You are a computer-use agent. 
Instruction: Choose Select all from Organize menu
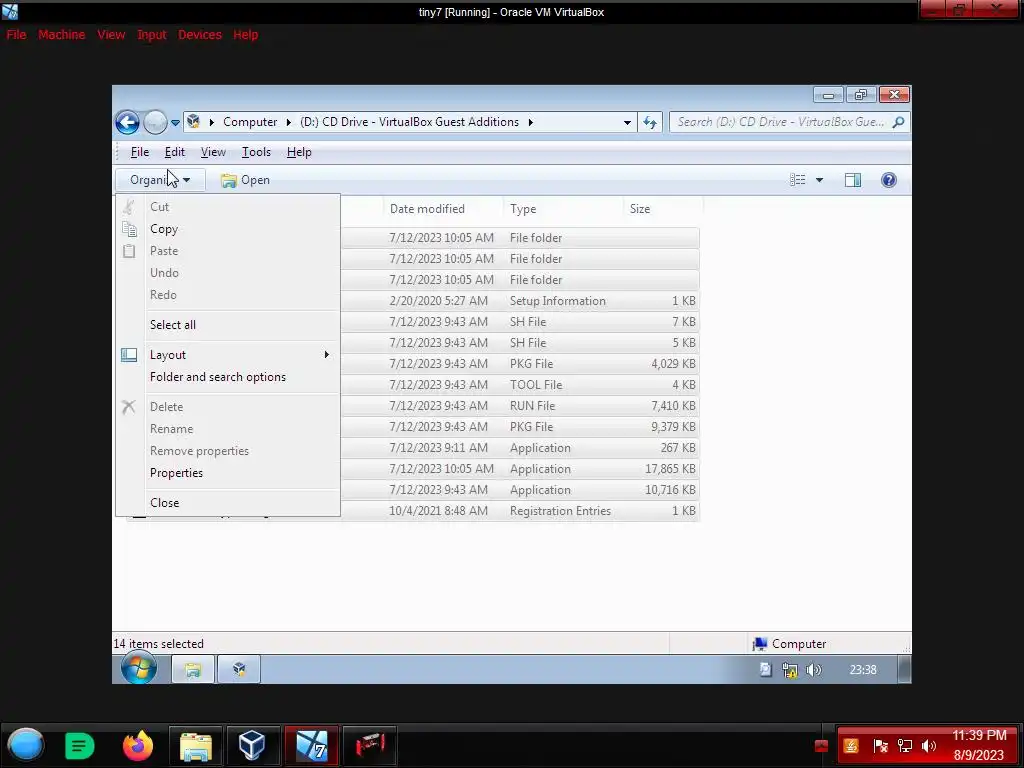click(228, 325)
